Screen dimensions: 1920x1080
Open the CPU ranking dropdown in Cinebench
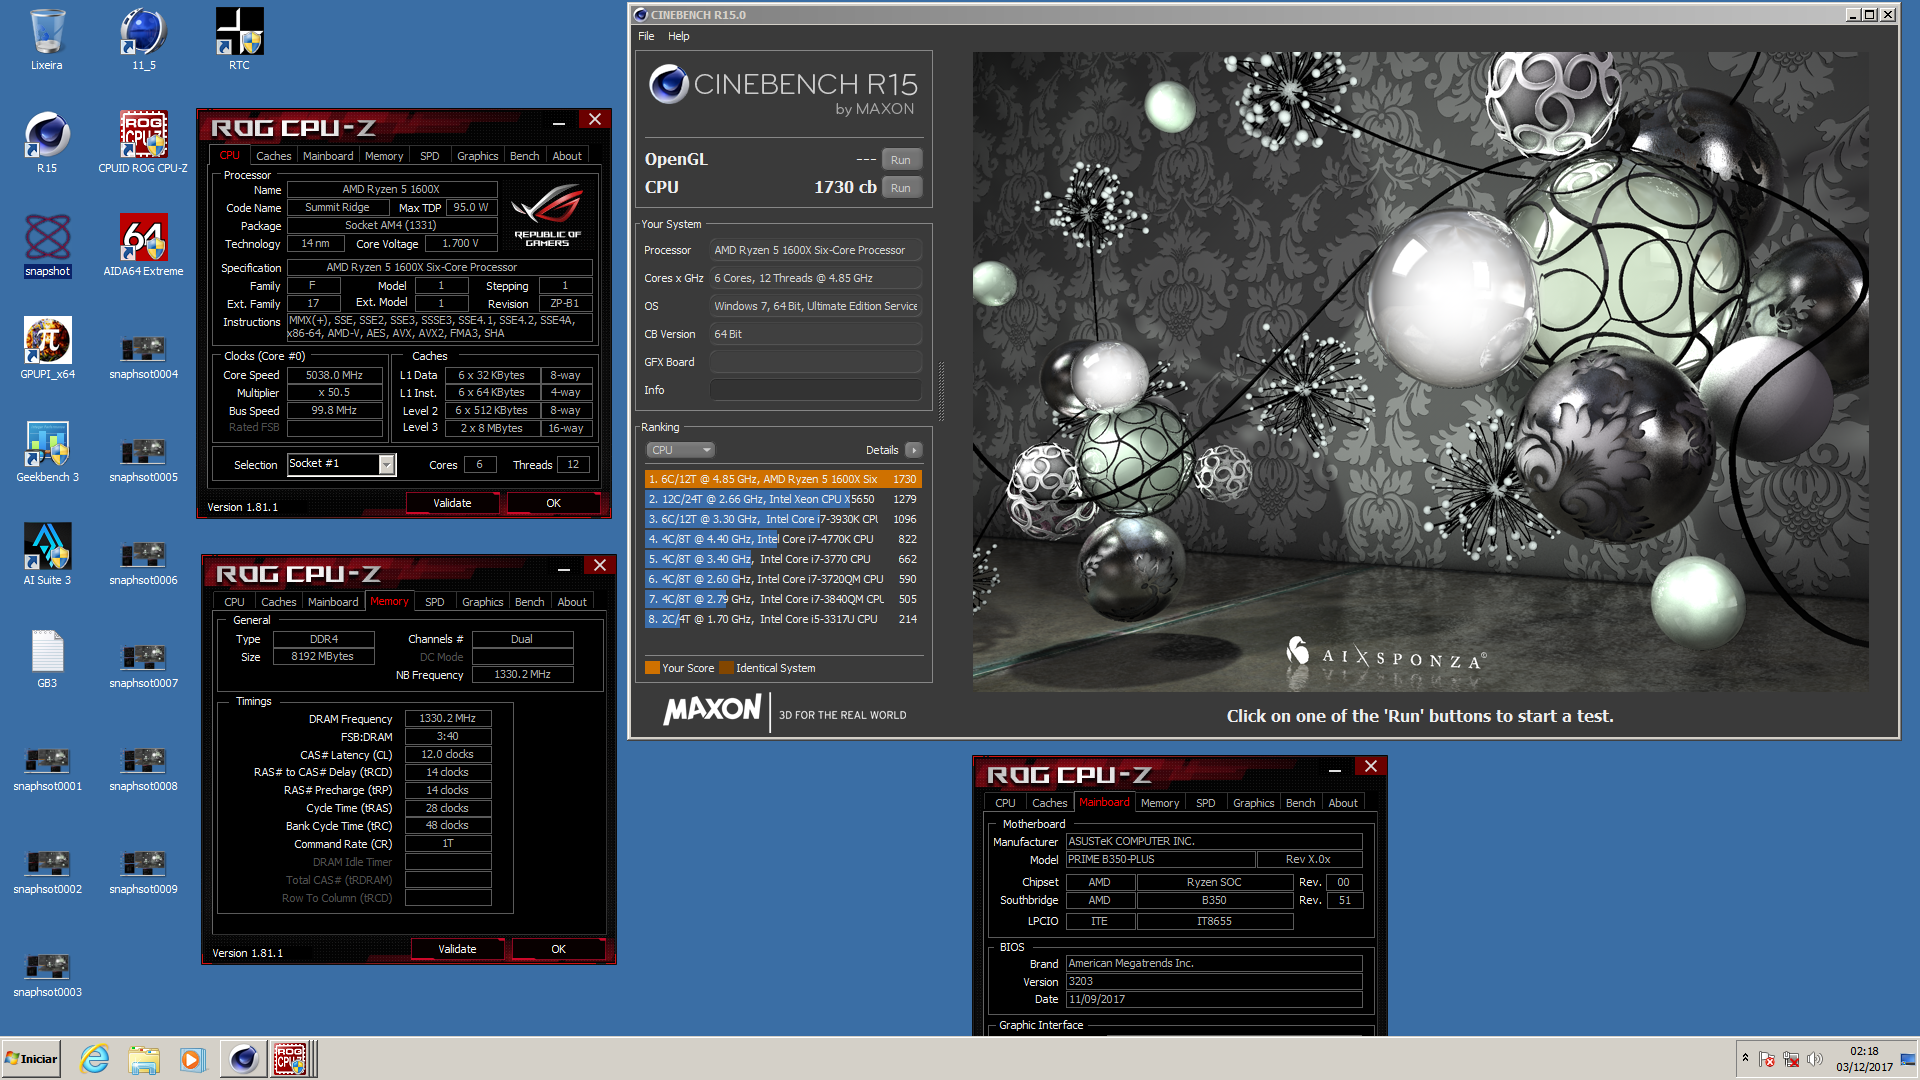tap(680, 450)
